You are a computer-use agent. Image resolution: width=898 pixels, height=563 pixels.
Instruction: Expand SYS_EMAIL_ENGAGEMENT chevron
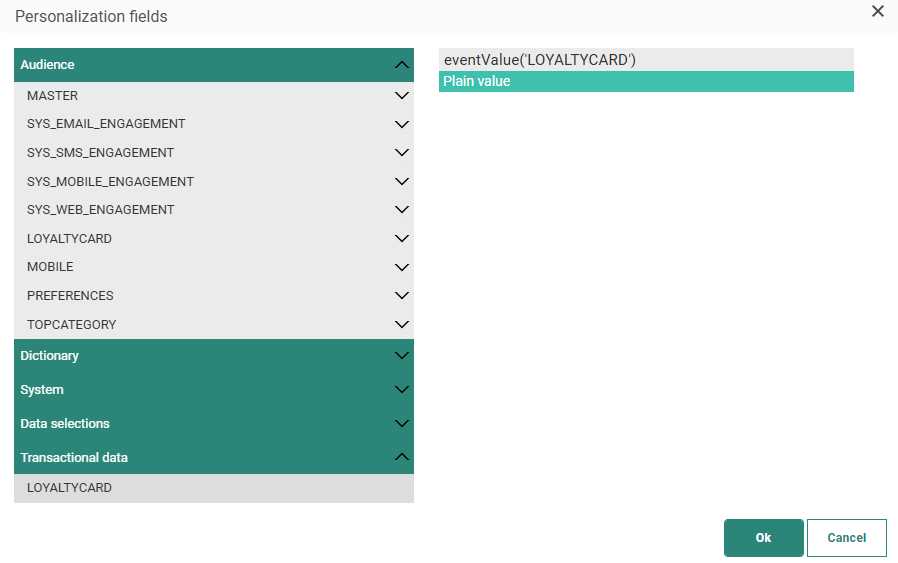tap(402, 124)
